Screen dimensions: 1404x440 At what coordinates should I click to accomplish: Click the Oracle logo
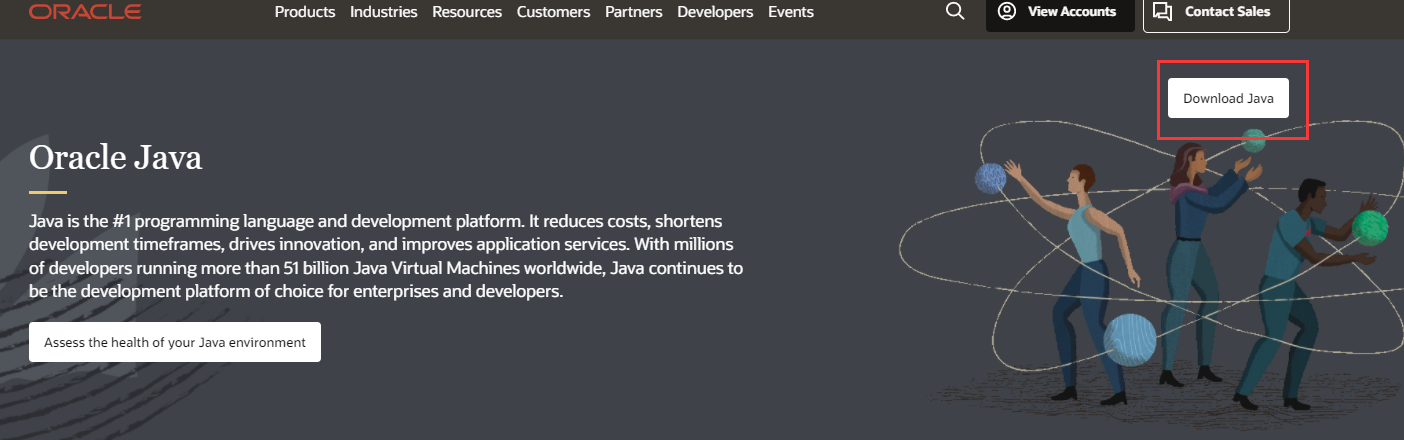(85, 12)
